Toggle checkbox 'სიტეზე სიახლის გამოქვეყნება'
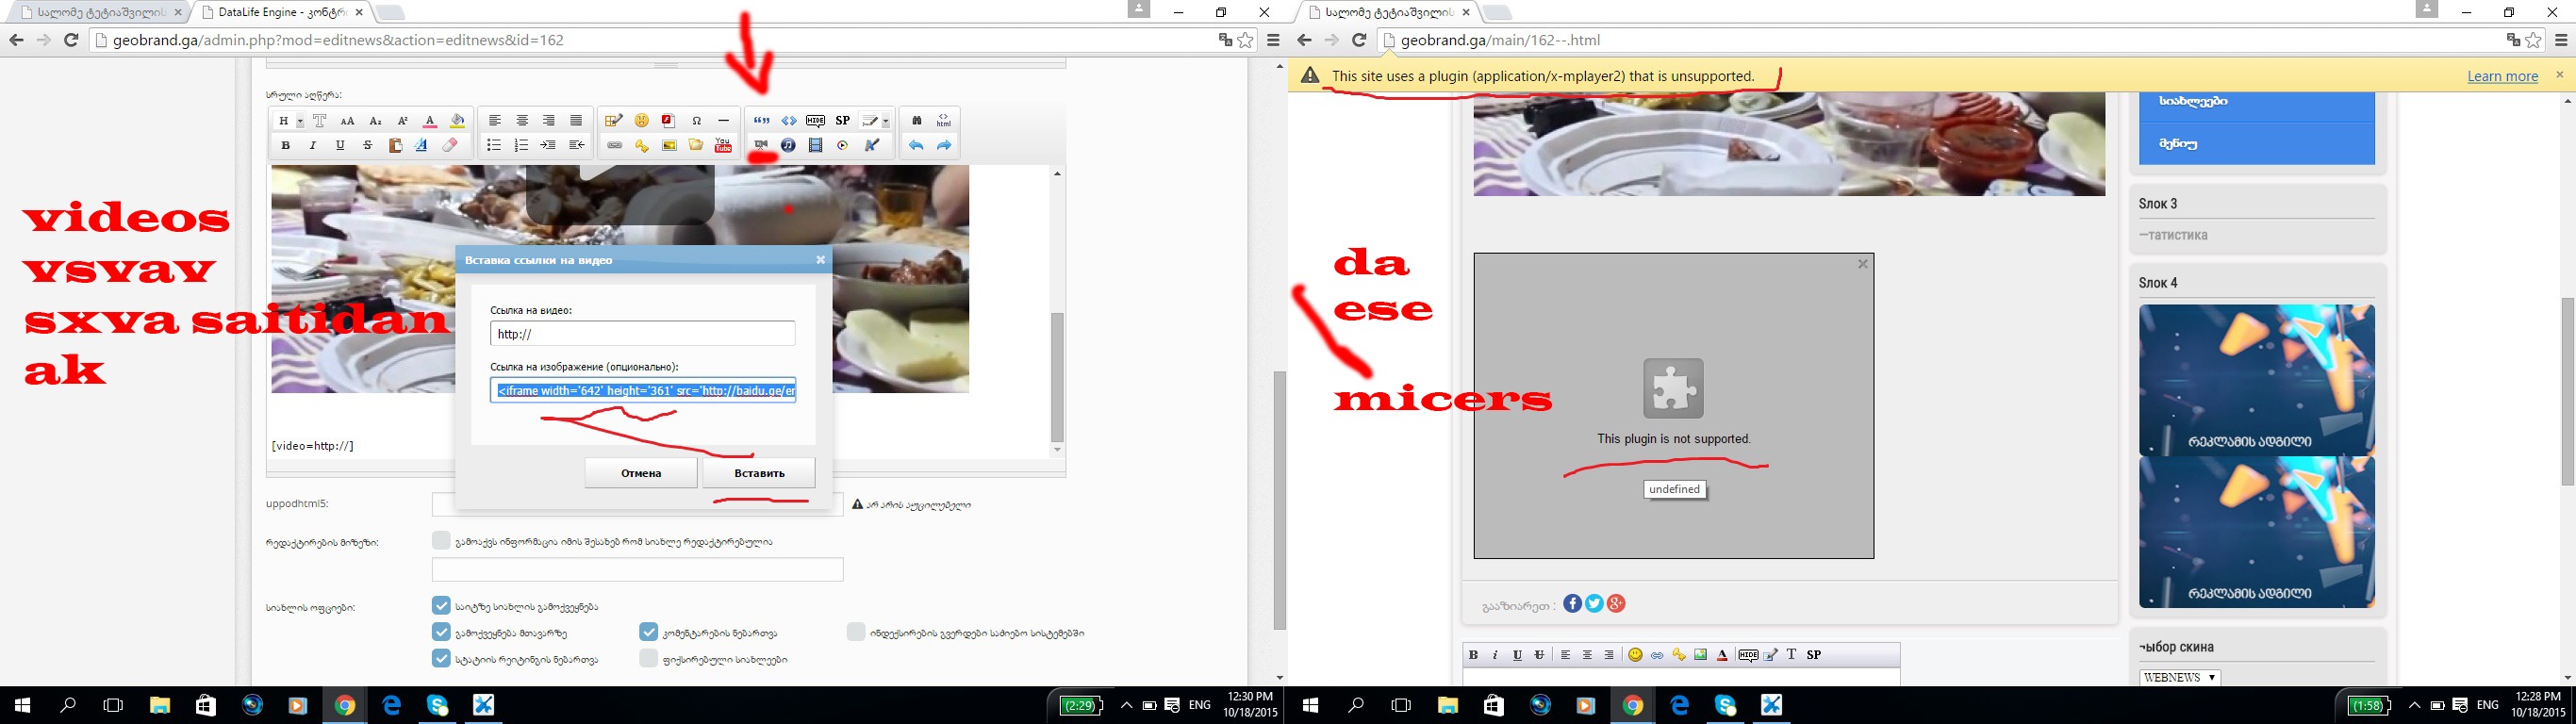The height and width of the screenshot is (724, 2576). coord(441,605)
